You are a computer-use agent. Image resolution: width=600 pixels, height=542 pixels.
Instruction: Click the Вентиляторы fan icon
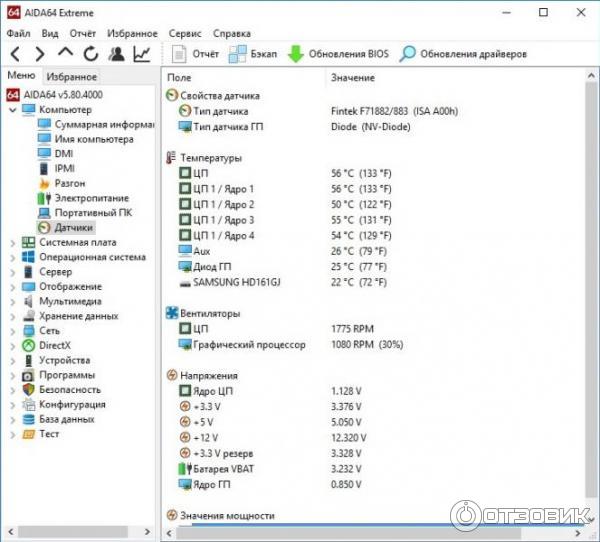(172, 313)
